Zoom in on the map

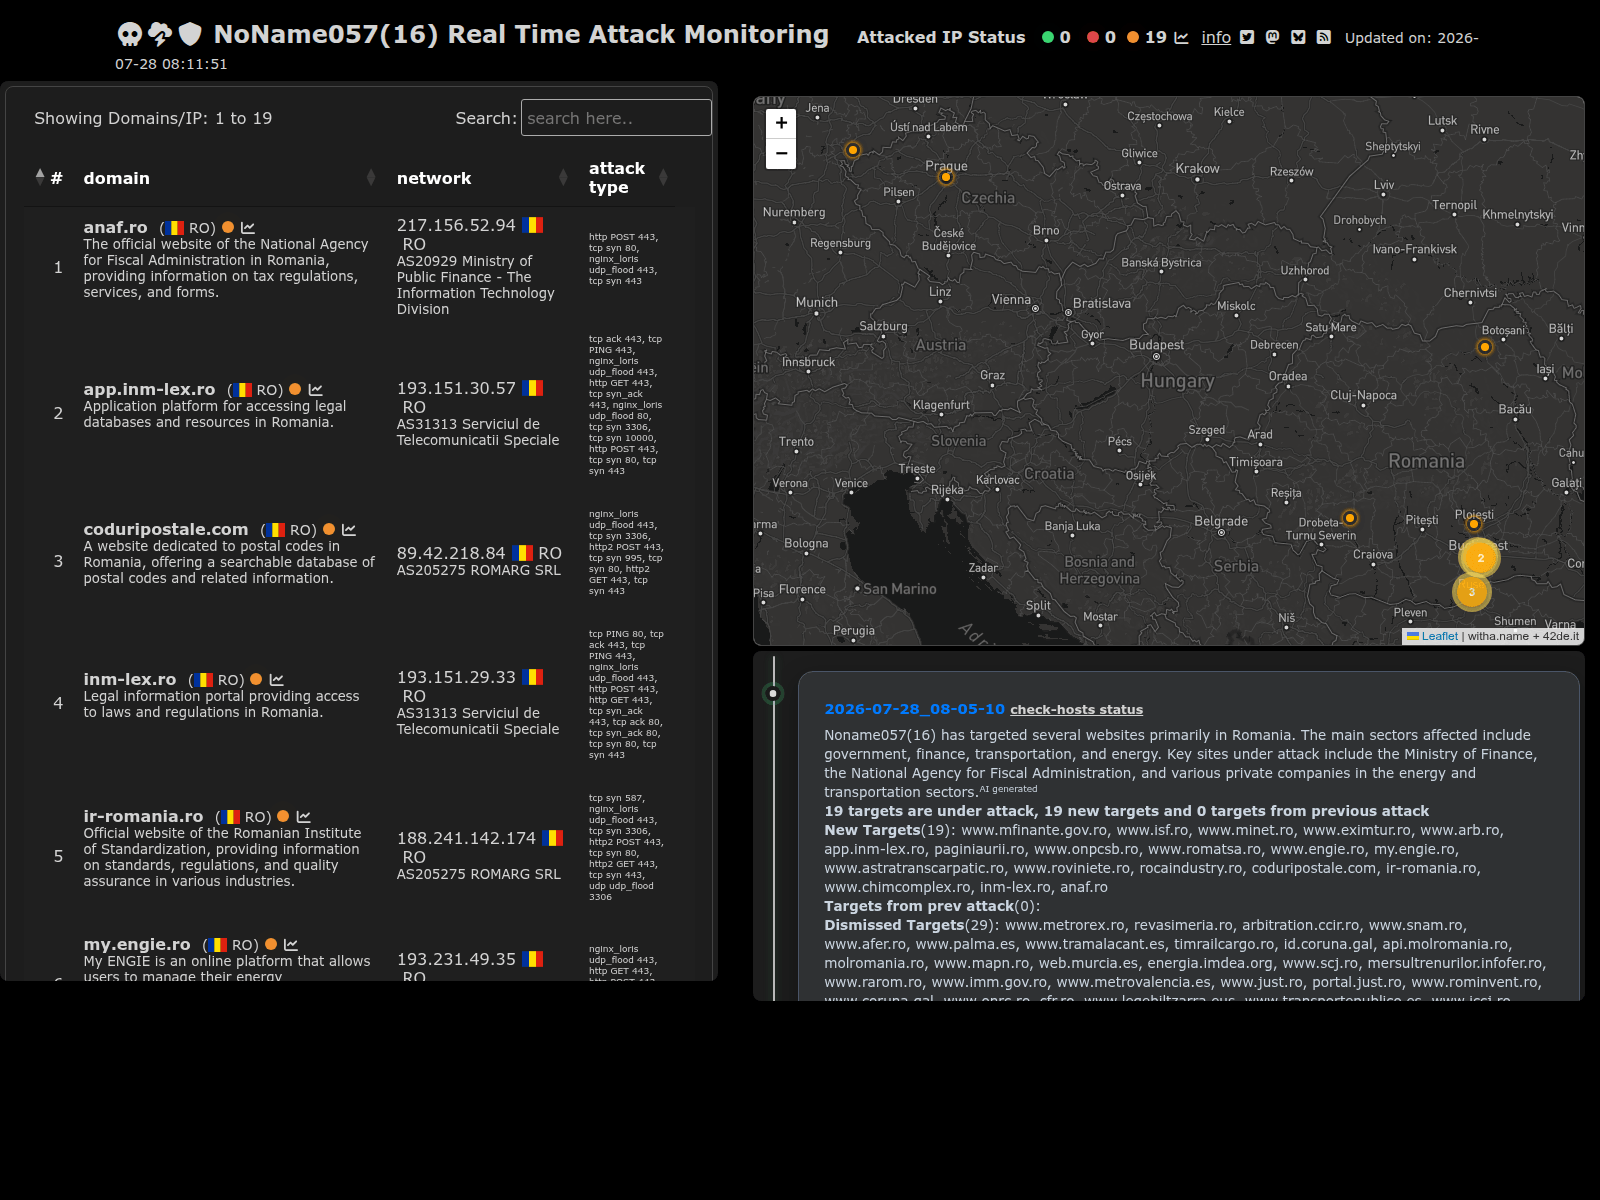pyautogui.click(x=781, y=123)
